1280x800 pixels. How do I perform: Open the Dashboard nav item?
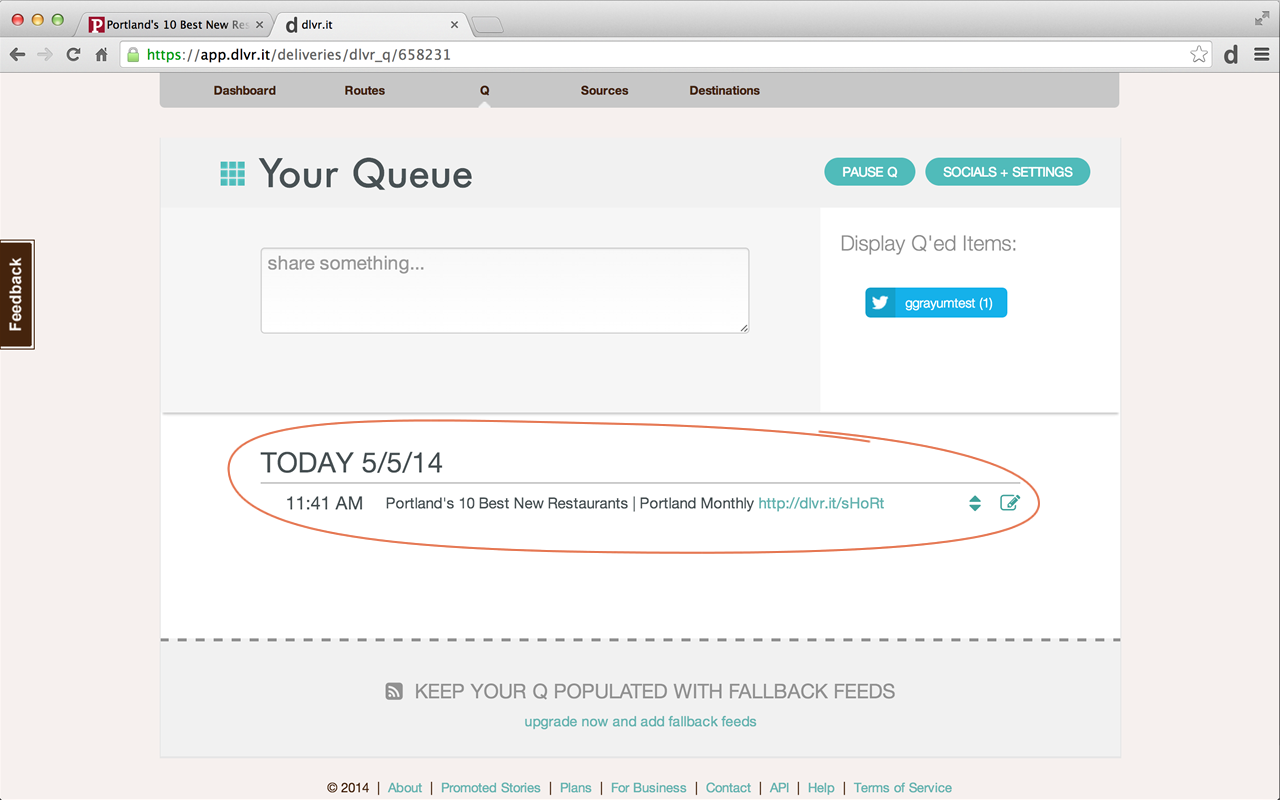(245, 90)
